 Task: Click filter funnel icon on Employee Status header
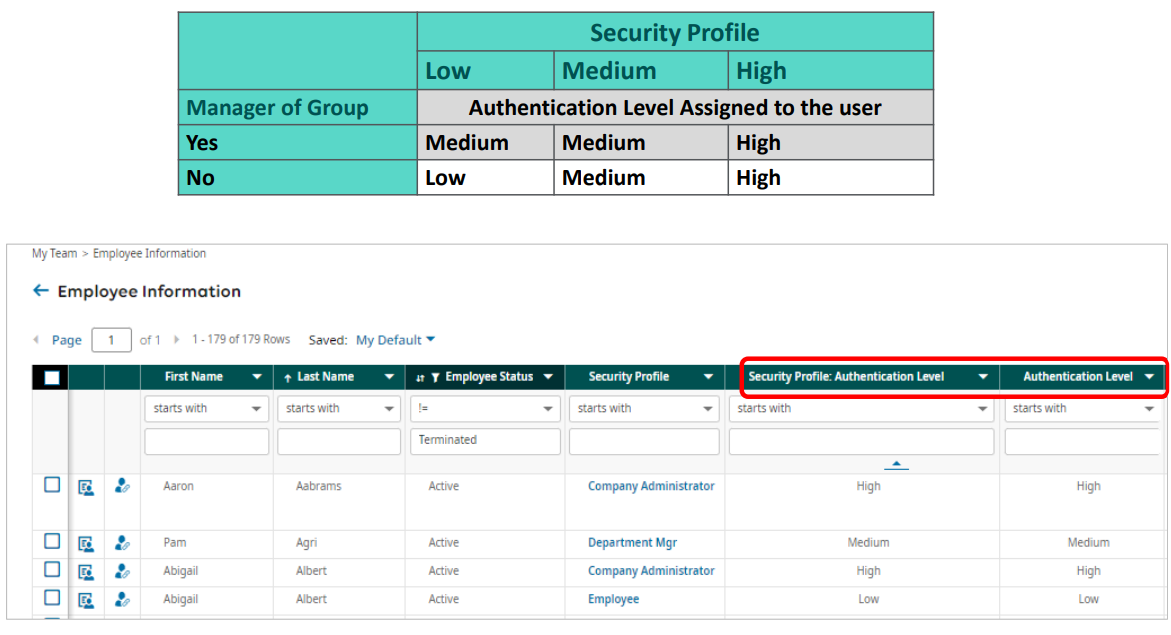(435, 378)
